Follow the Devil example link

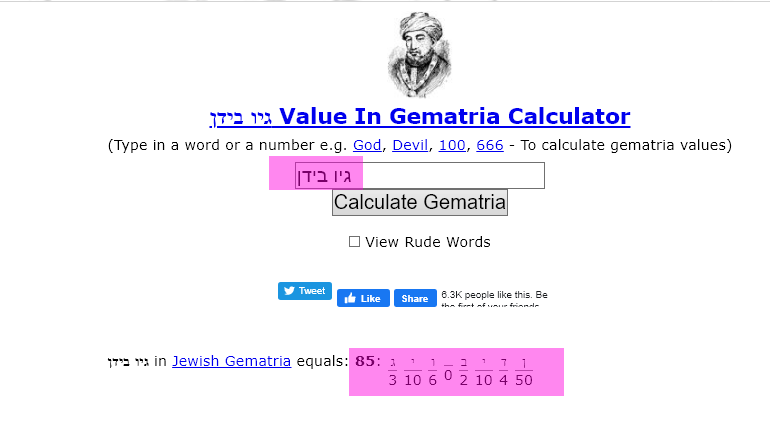(x=410, y=145)
